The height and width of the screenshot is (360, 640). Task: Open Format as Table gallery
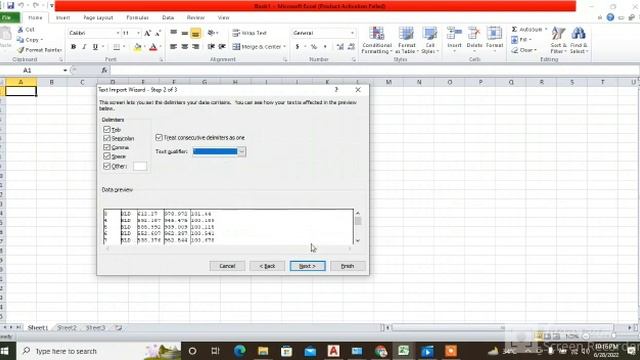[x=407, y=40]
